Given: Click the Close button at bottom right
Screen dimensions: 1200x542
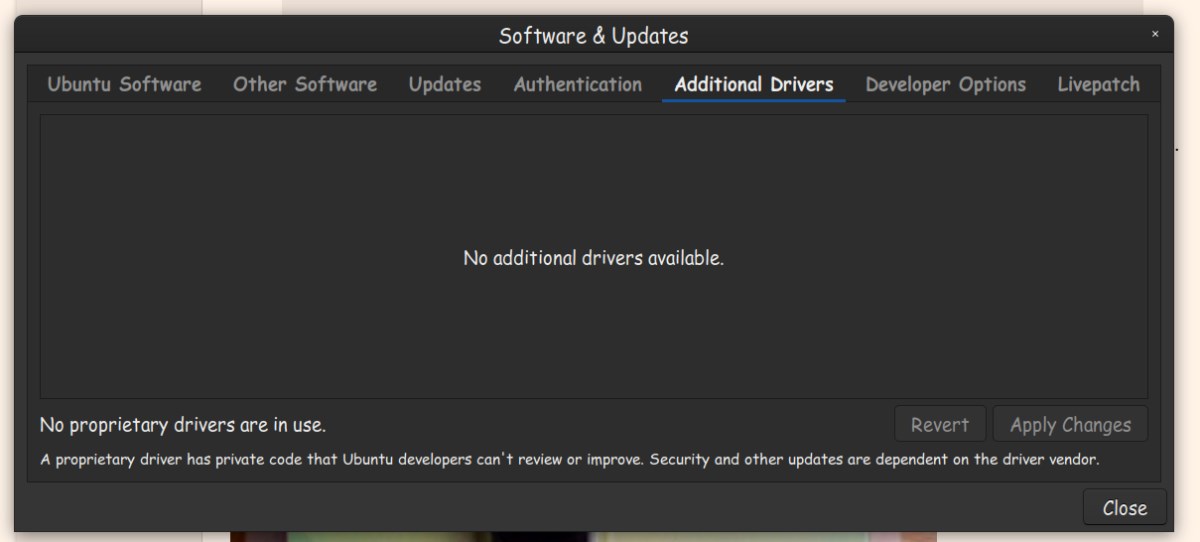Looking at the screenshot, I should pyautogui.click(x=1124, y=508).
